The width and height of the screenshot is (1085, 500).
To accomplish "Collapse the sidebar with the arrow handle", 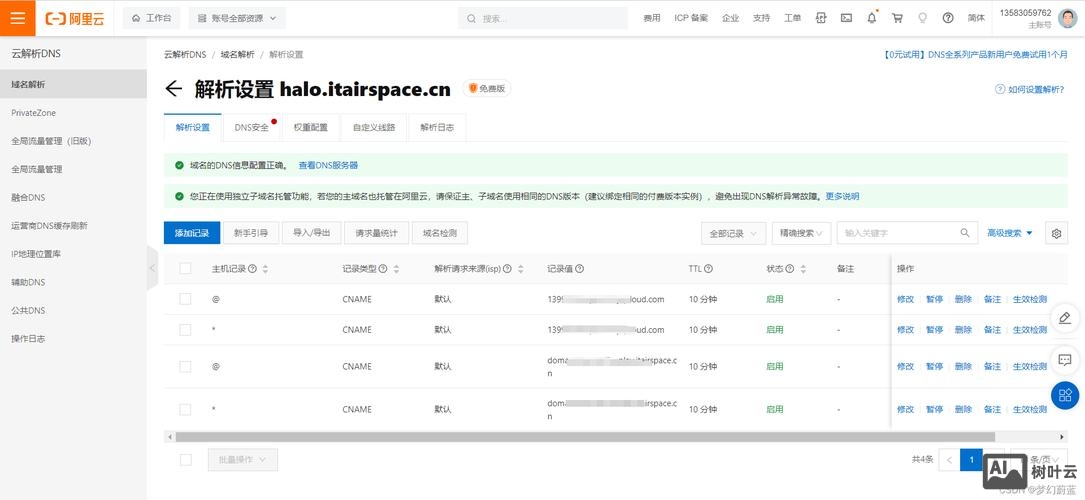I will 152,267.
